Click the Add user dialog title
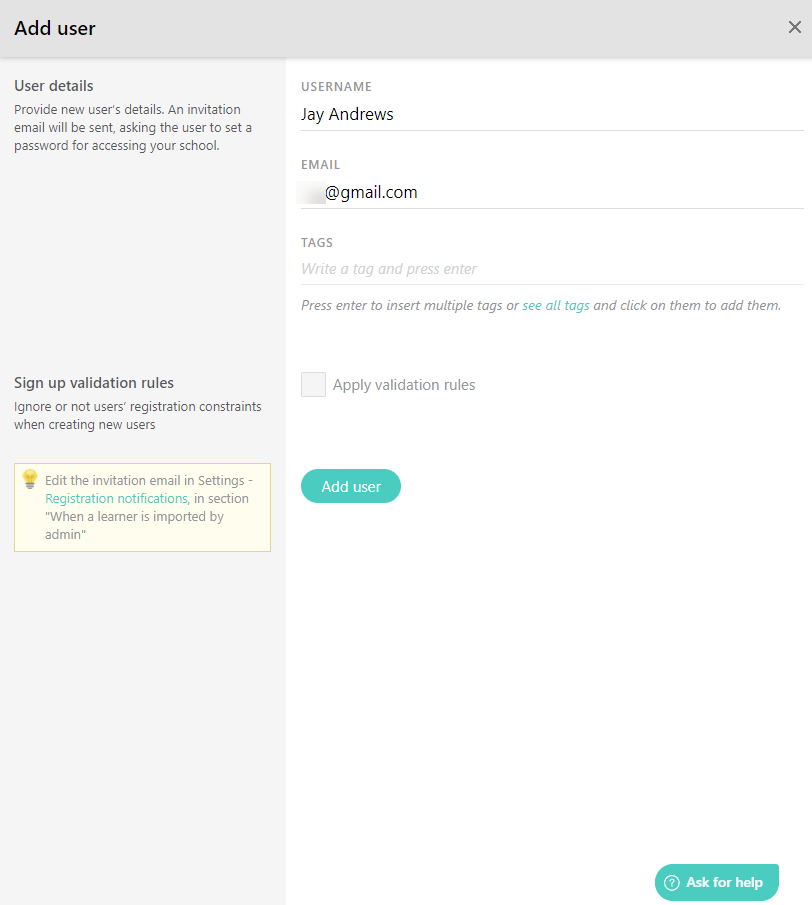 tap(55, 28)
